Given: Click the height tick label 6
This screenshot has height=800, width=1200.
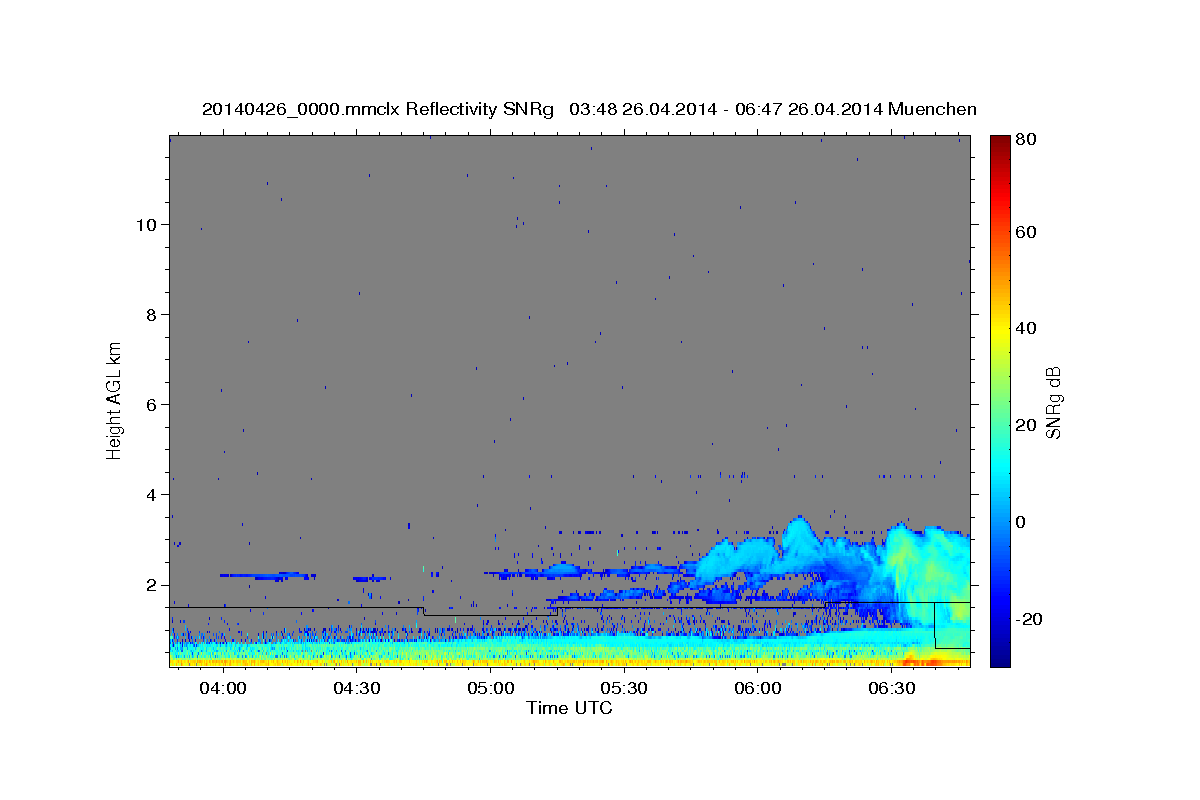Looking at the screenshot, I should [x=151, y=404].
